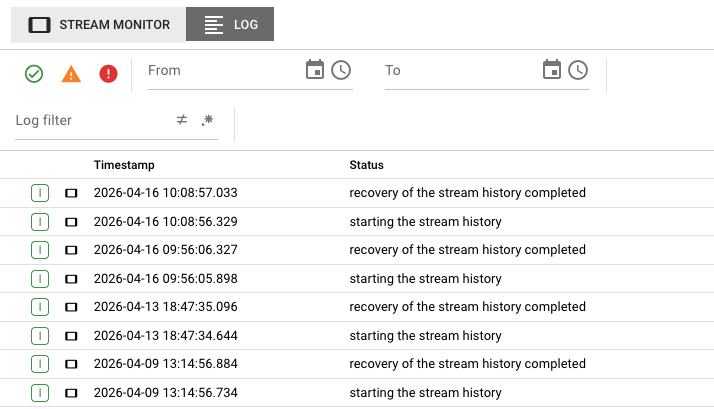Open the Log tab
Viewport: 714px width, 409px height.
[230, 24]
